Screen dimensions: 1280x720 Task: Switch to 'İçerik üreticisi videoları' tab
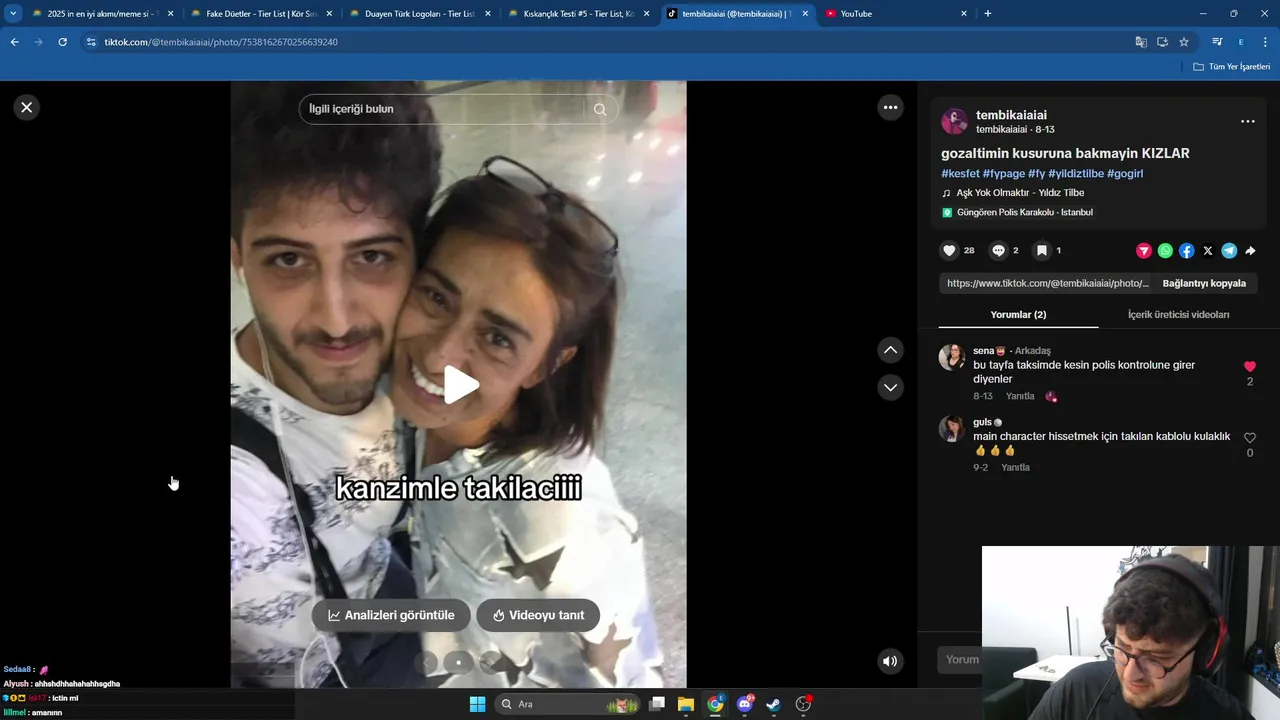click(x=1178, y=315)
